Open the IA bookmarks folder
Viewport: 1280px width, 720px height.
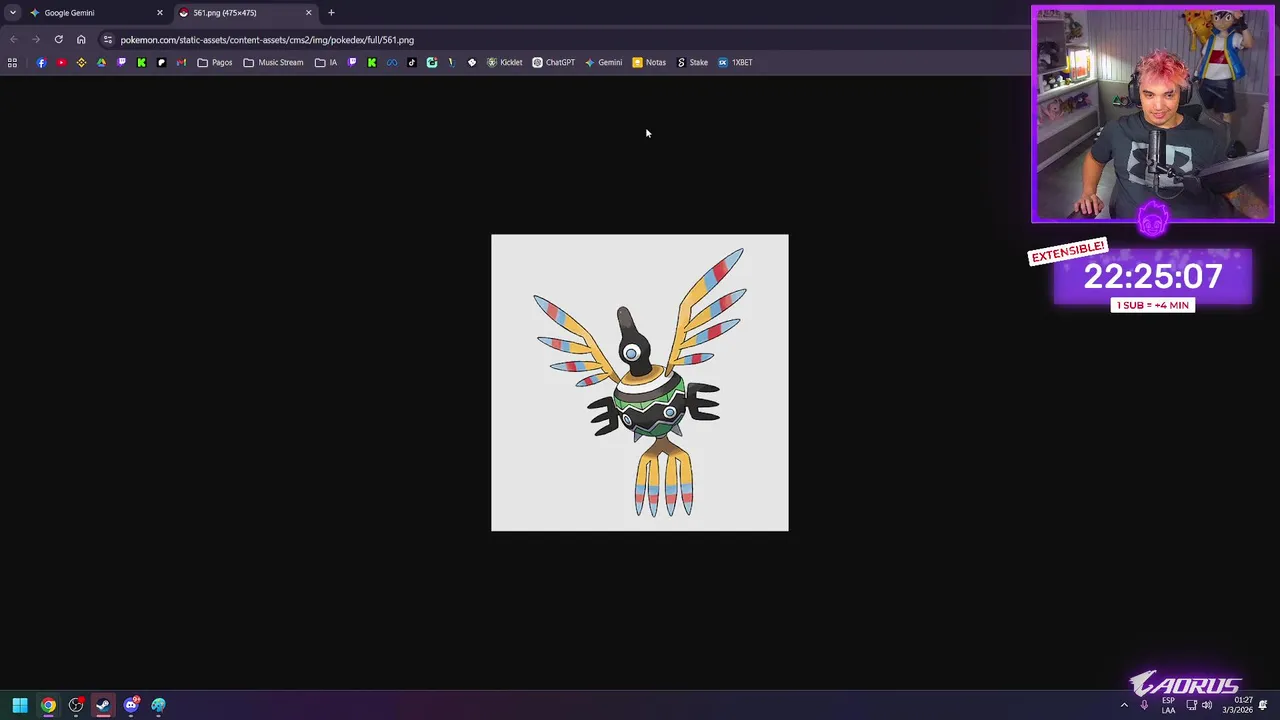tap(326, 62)
